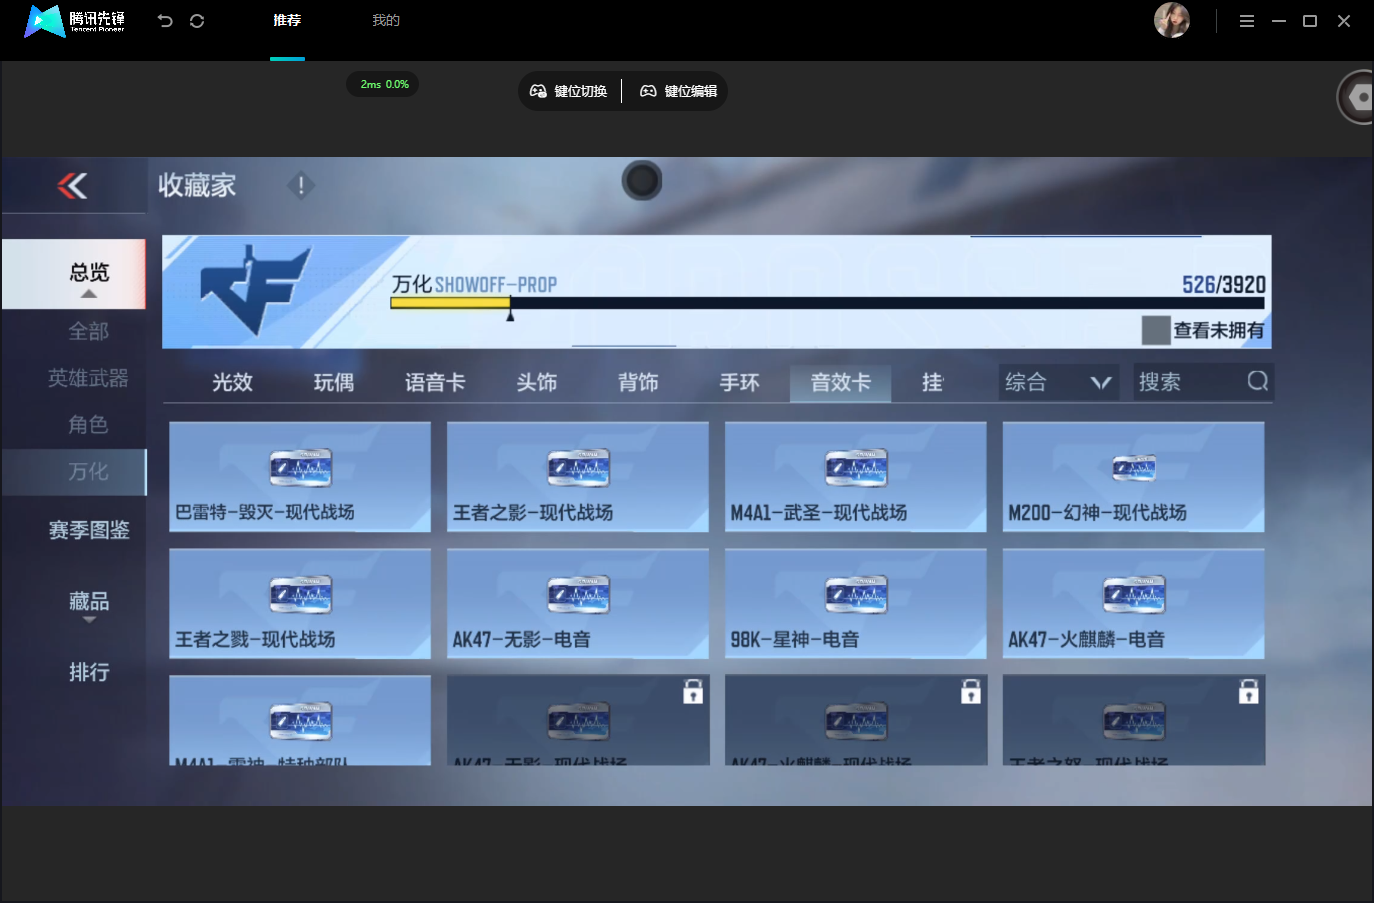1374x903 pixels.
Task: Click the search magnifier icon
Action: click(x=1258, y=381)
